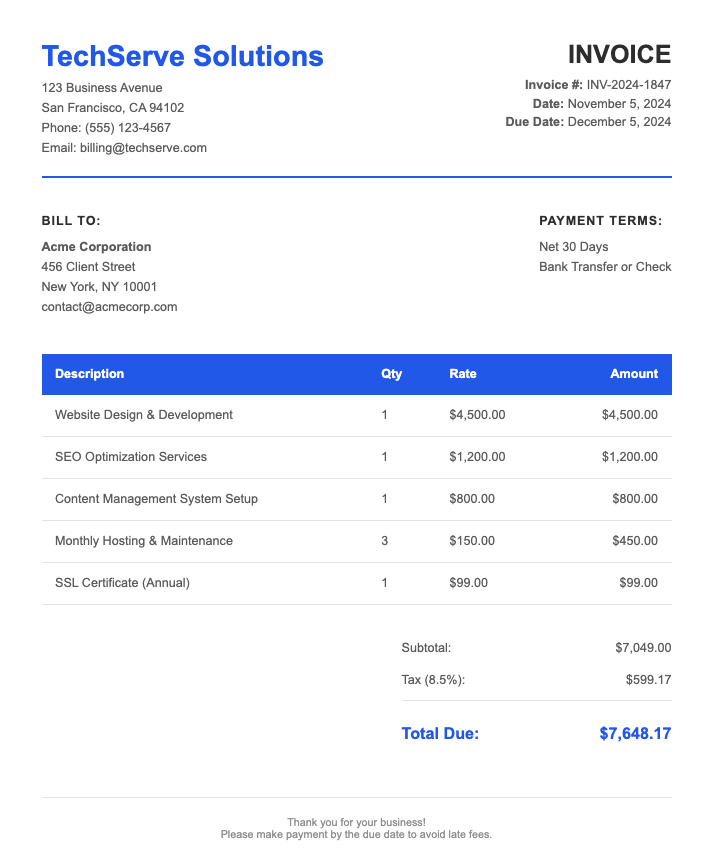Image resolution: width=714 pixels, height=868 pixels.
Task: Click the large INVOICE heading
Action: 619,54
